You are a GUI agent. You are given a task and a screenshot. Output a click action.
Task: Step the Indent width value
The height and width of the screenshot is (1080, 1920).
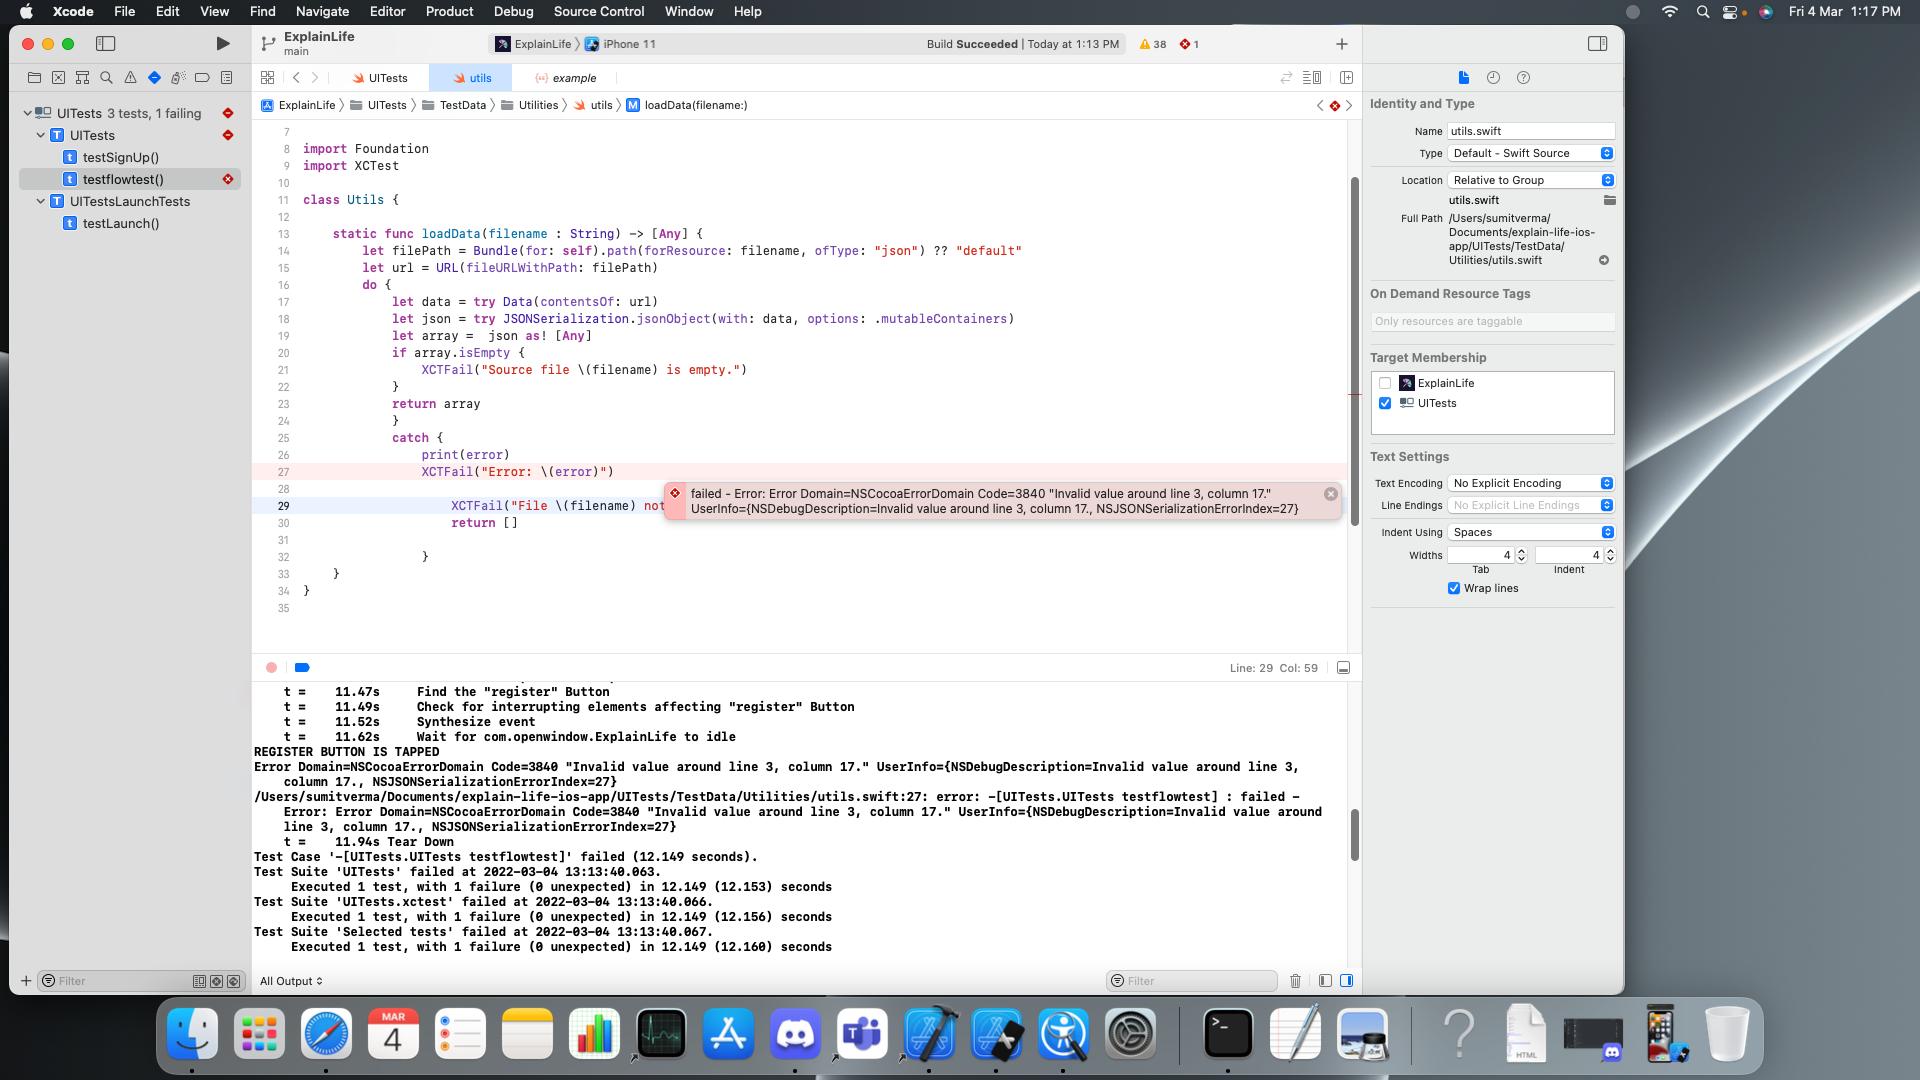coord(1609,555)
